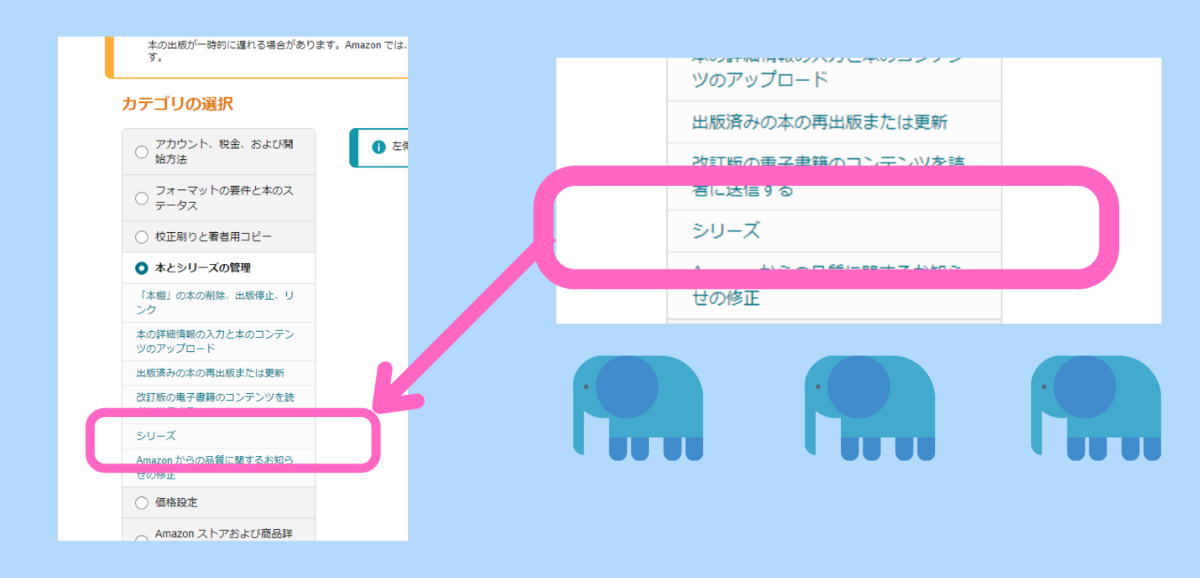The image size is (1200, 578).
Task: Open Amazon からの品質に関するお知らせの修正 in small list
Action: click(215, 466)
